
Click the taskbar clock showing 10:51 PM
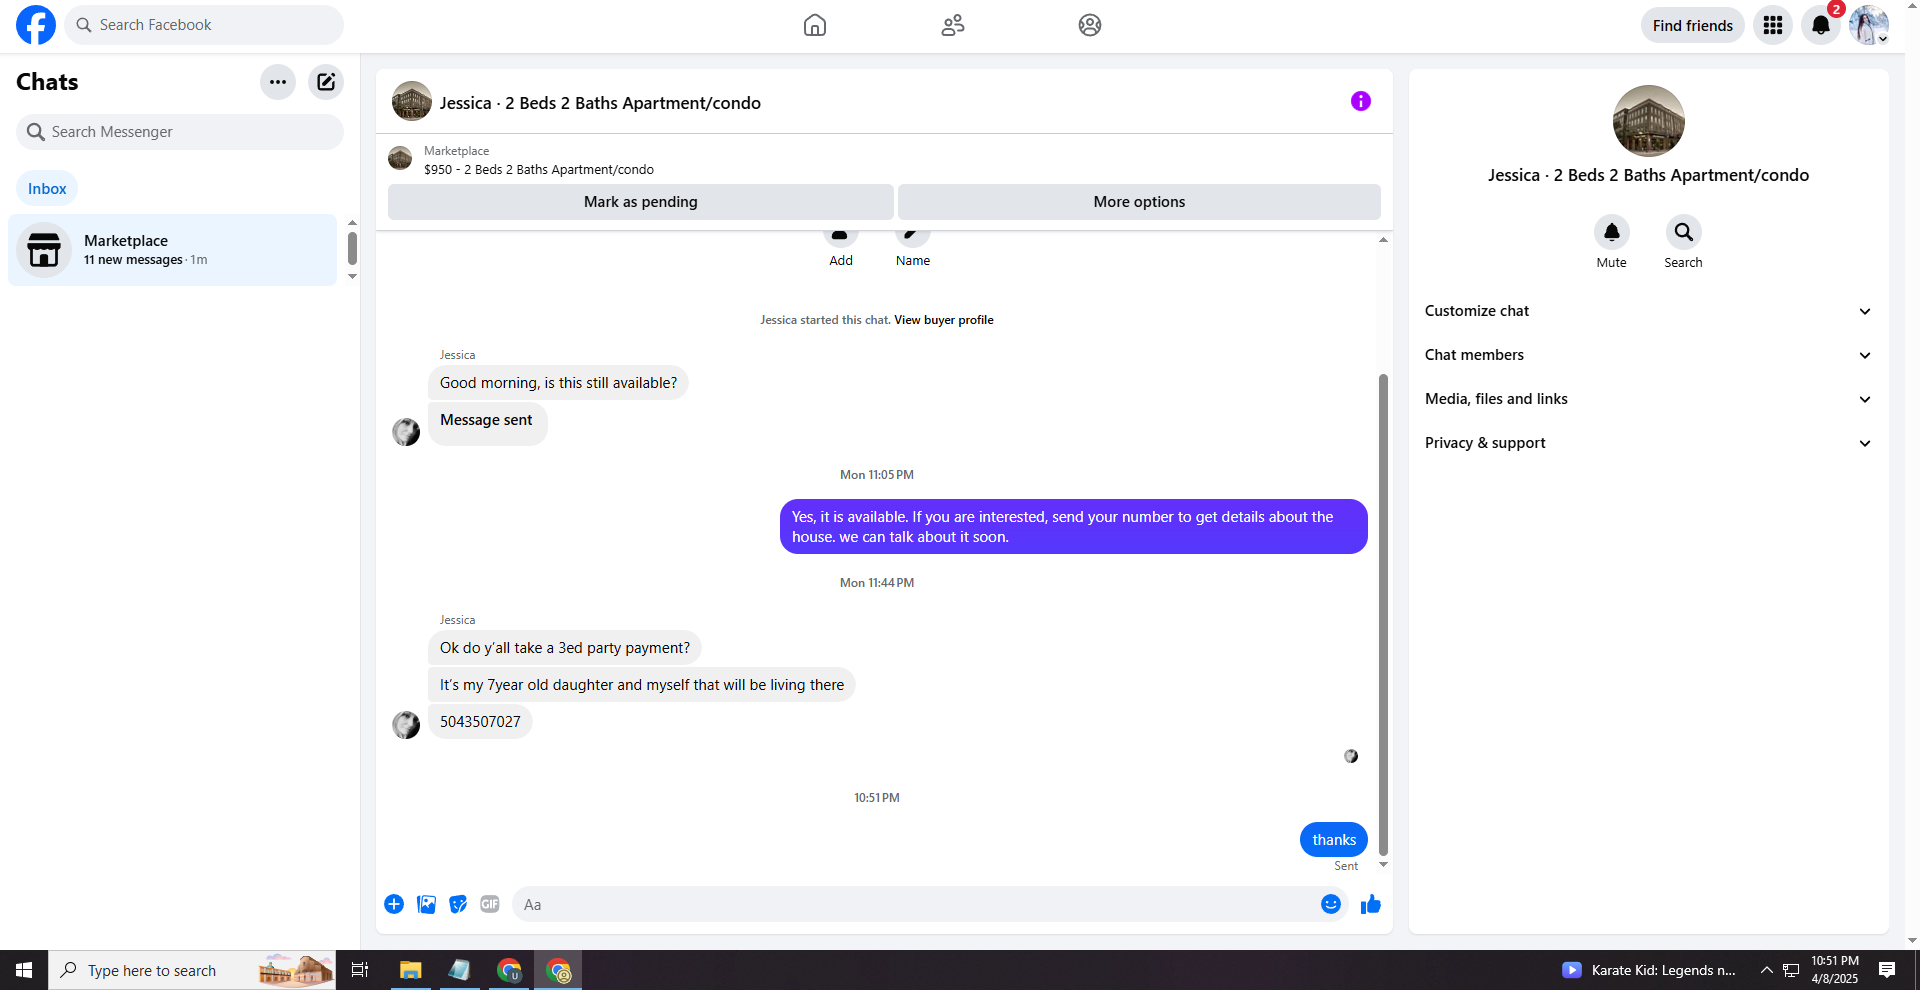(1834, 970)
